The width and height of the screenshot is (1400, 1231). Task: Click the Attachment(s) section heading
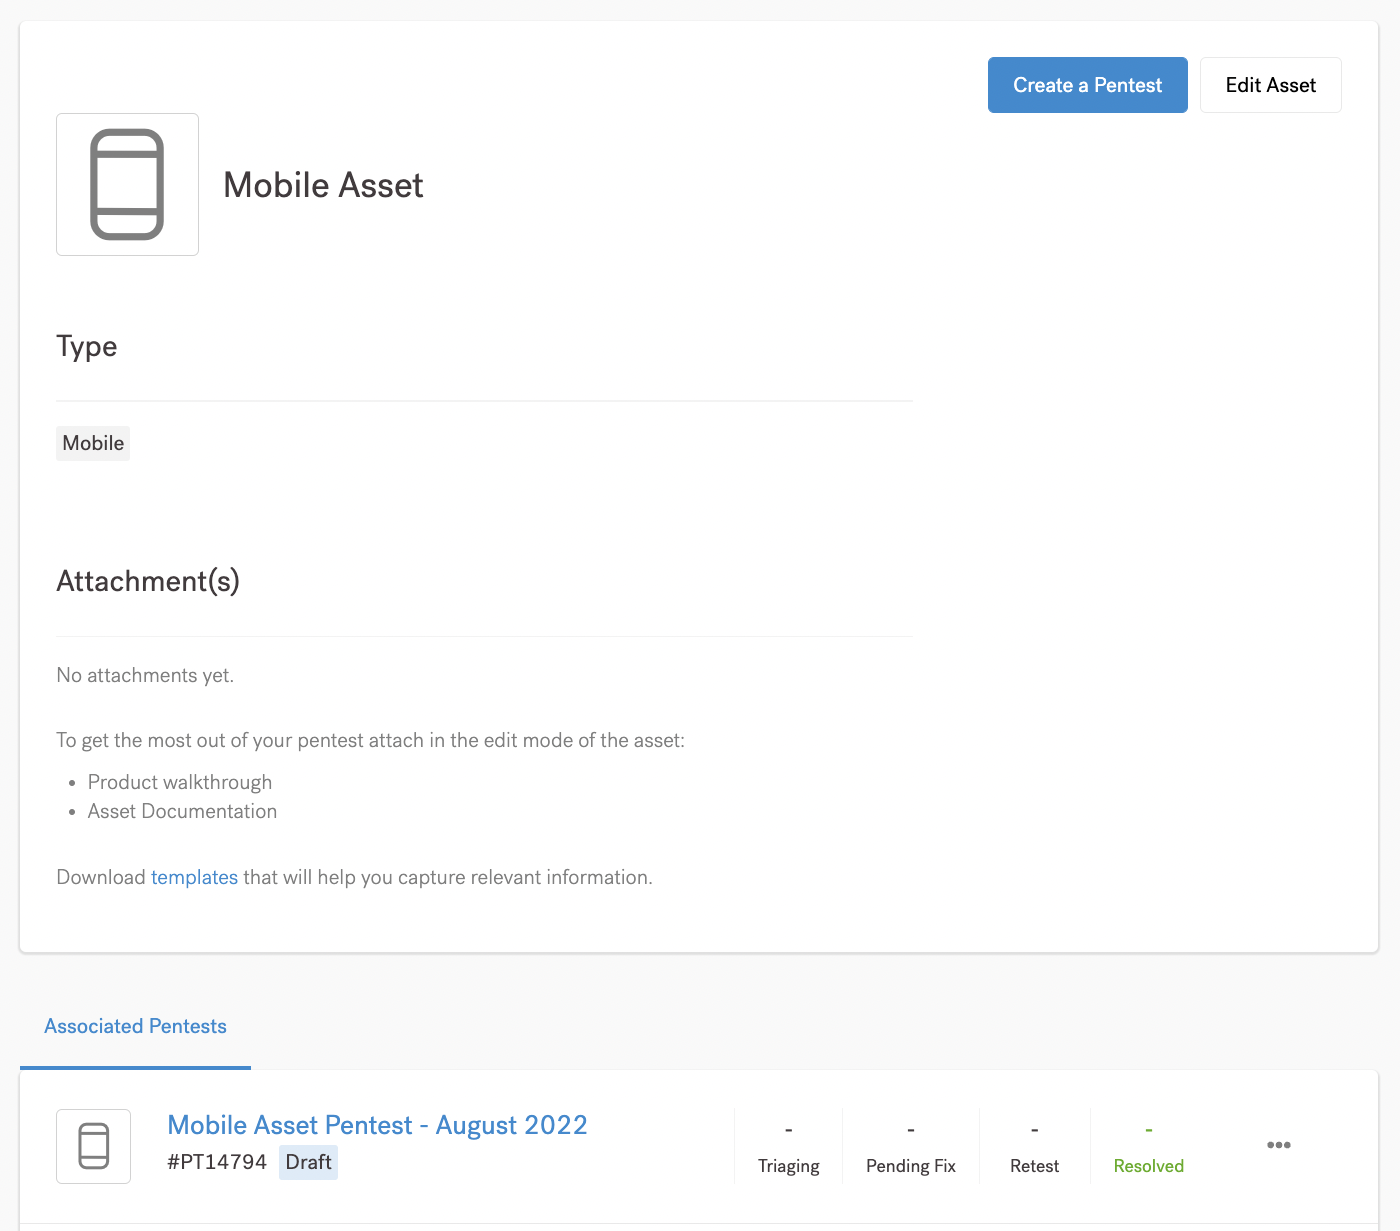coord(148,581)
